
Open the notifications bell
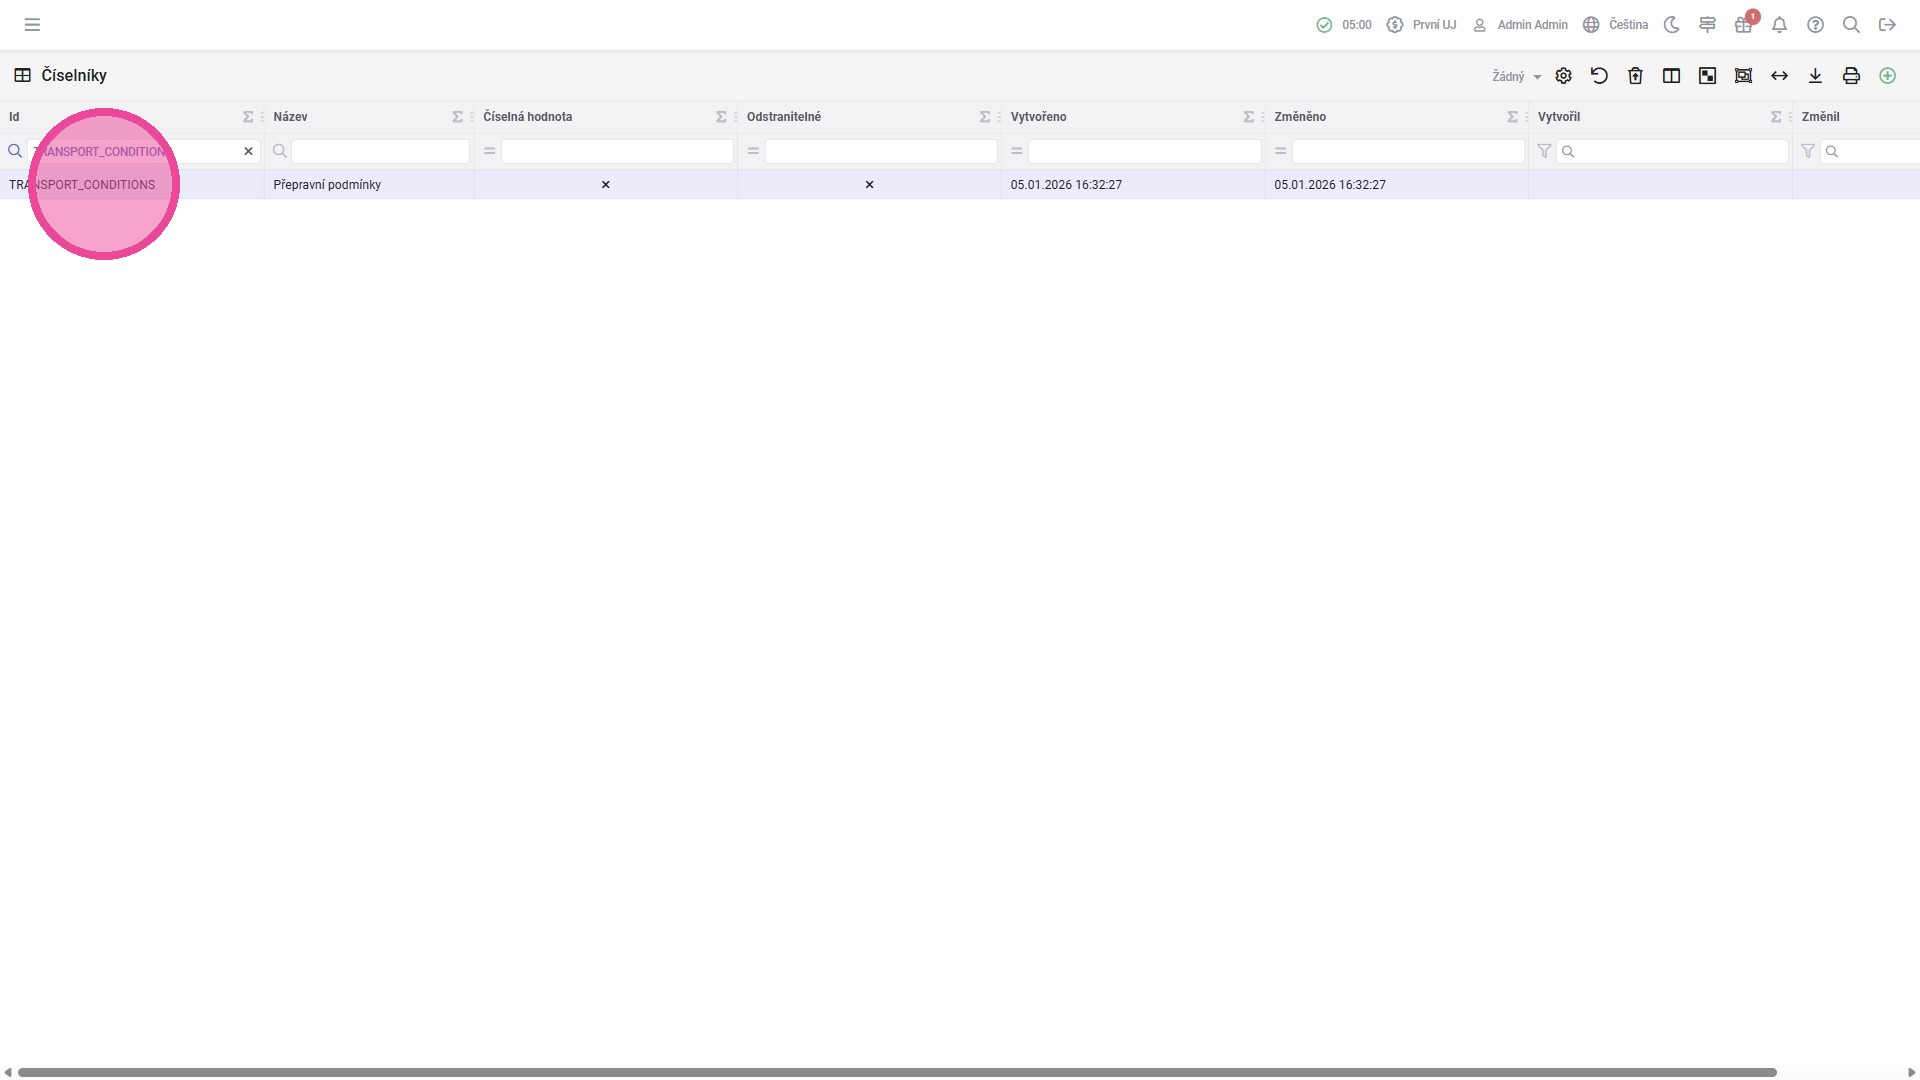1779,25
